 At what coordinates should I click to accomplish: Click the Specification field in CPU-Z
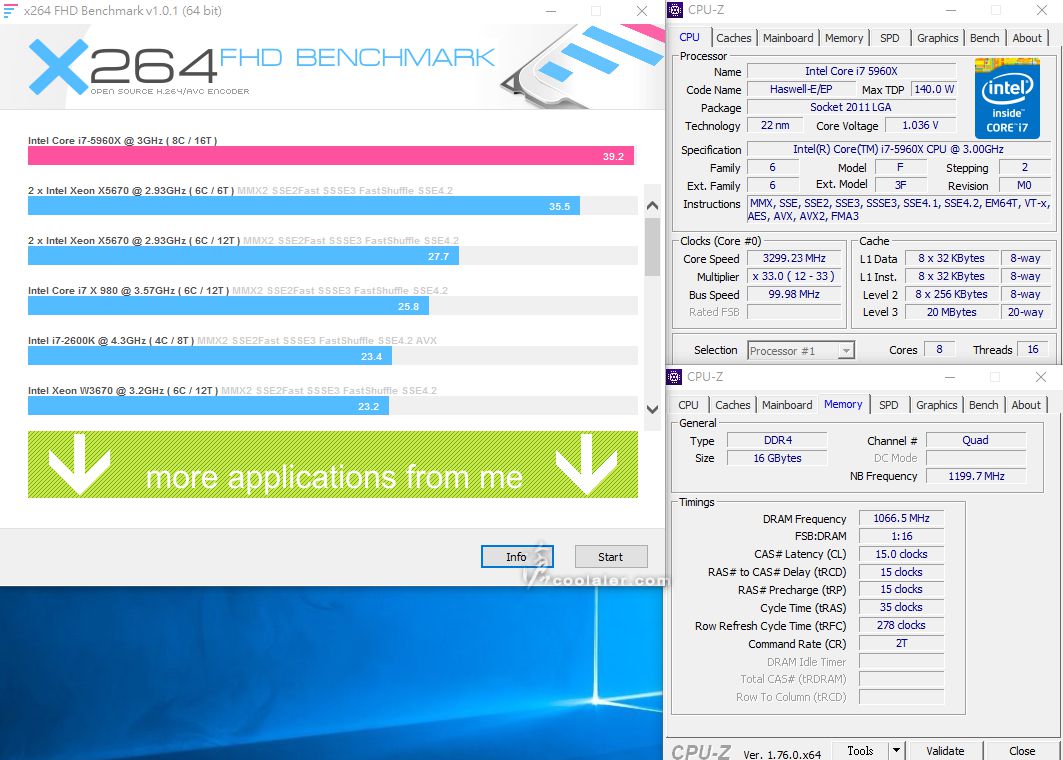click(898, 149)
